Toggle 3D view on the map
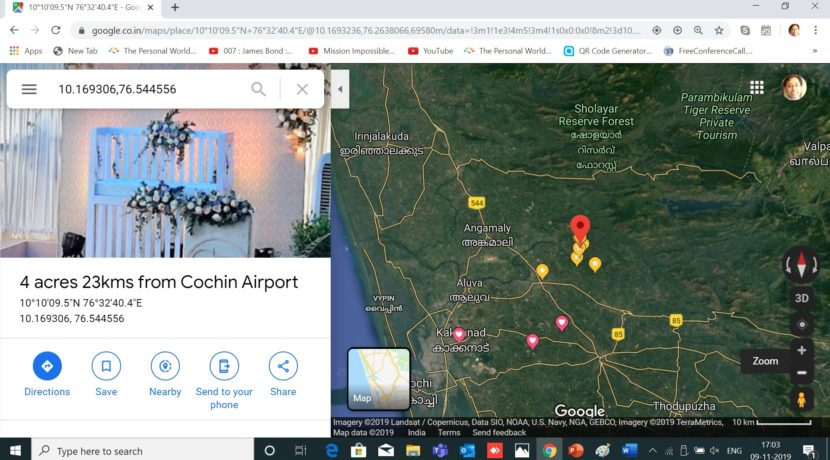This screenshot has height=460, width=830. [801, 298]
